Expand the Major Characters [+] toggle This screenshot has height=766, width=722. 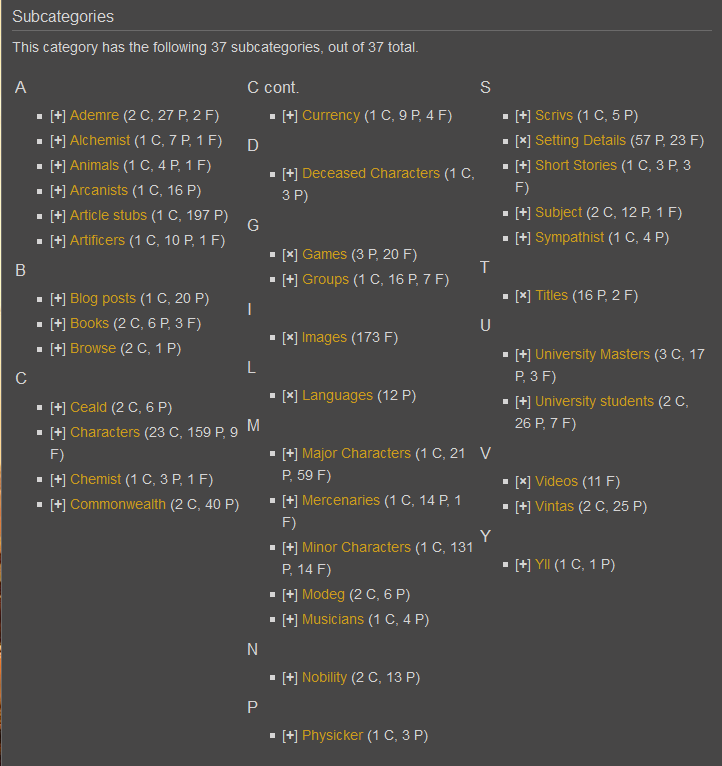290,454
